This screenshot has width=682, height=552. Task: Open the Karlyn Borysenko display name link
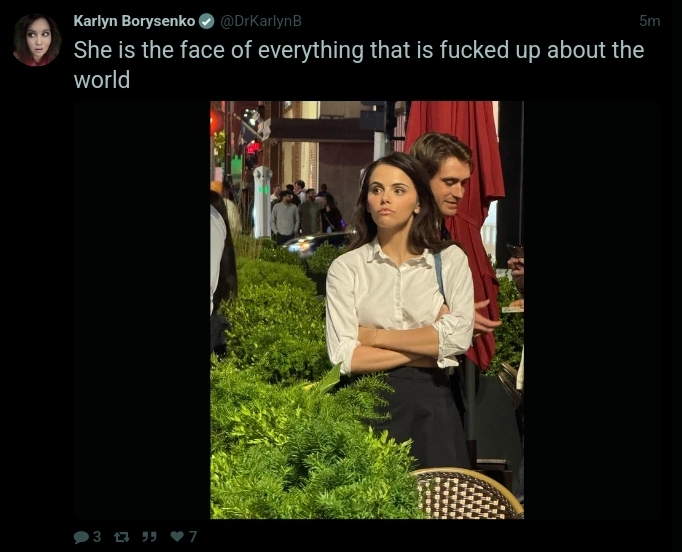coord(134,21)
